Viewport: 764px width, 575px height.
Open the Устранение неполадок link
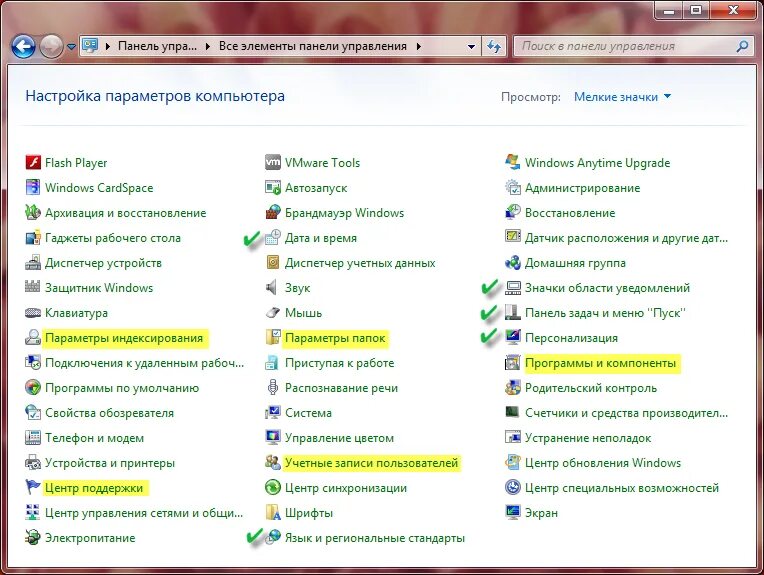click(588, 438)
